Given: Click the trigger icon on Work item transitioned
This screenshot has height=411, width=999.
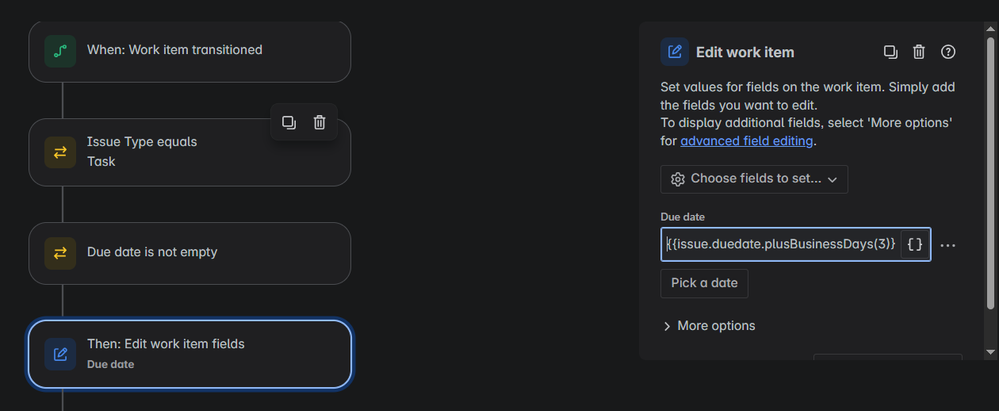Looking at the screenshot, I should (61, 51).
